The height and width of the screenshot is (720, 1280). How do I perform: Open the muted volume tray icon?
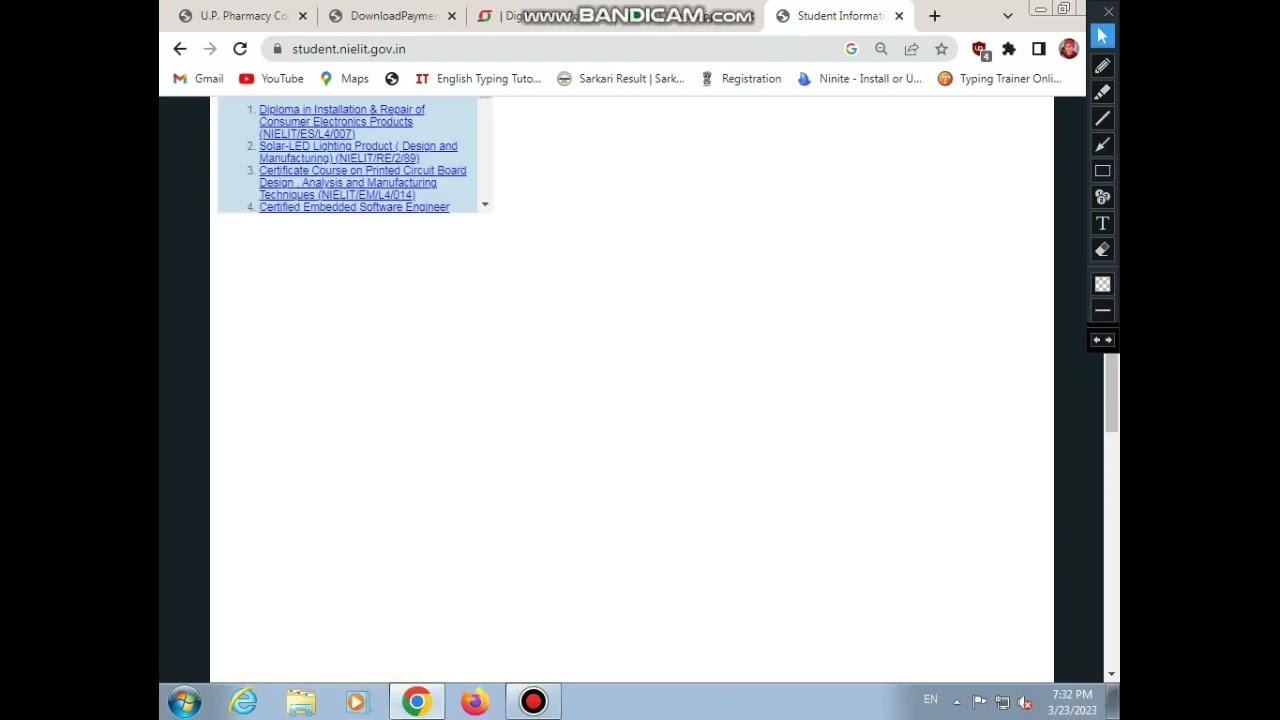1025,703
